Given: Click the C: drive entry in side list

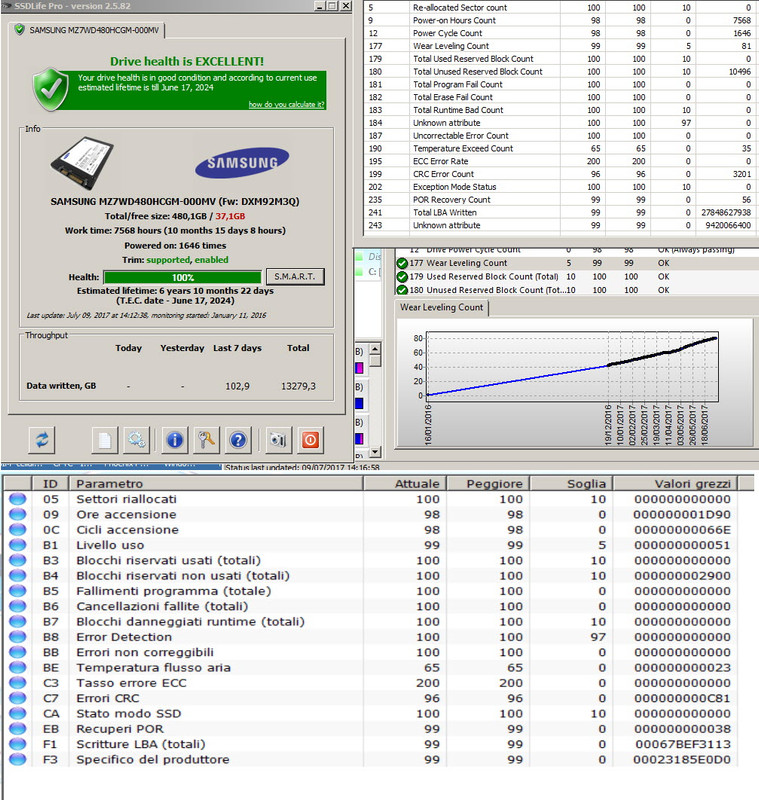Looking at the screenshot, I should pos(368,272).
